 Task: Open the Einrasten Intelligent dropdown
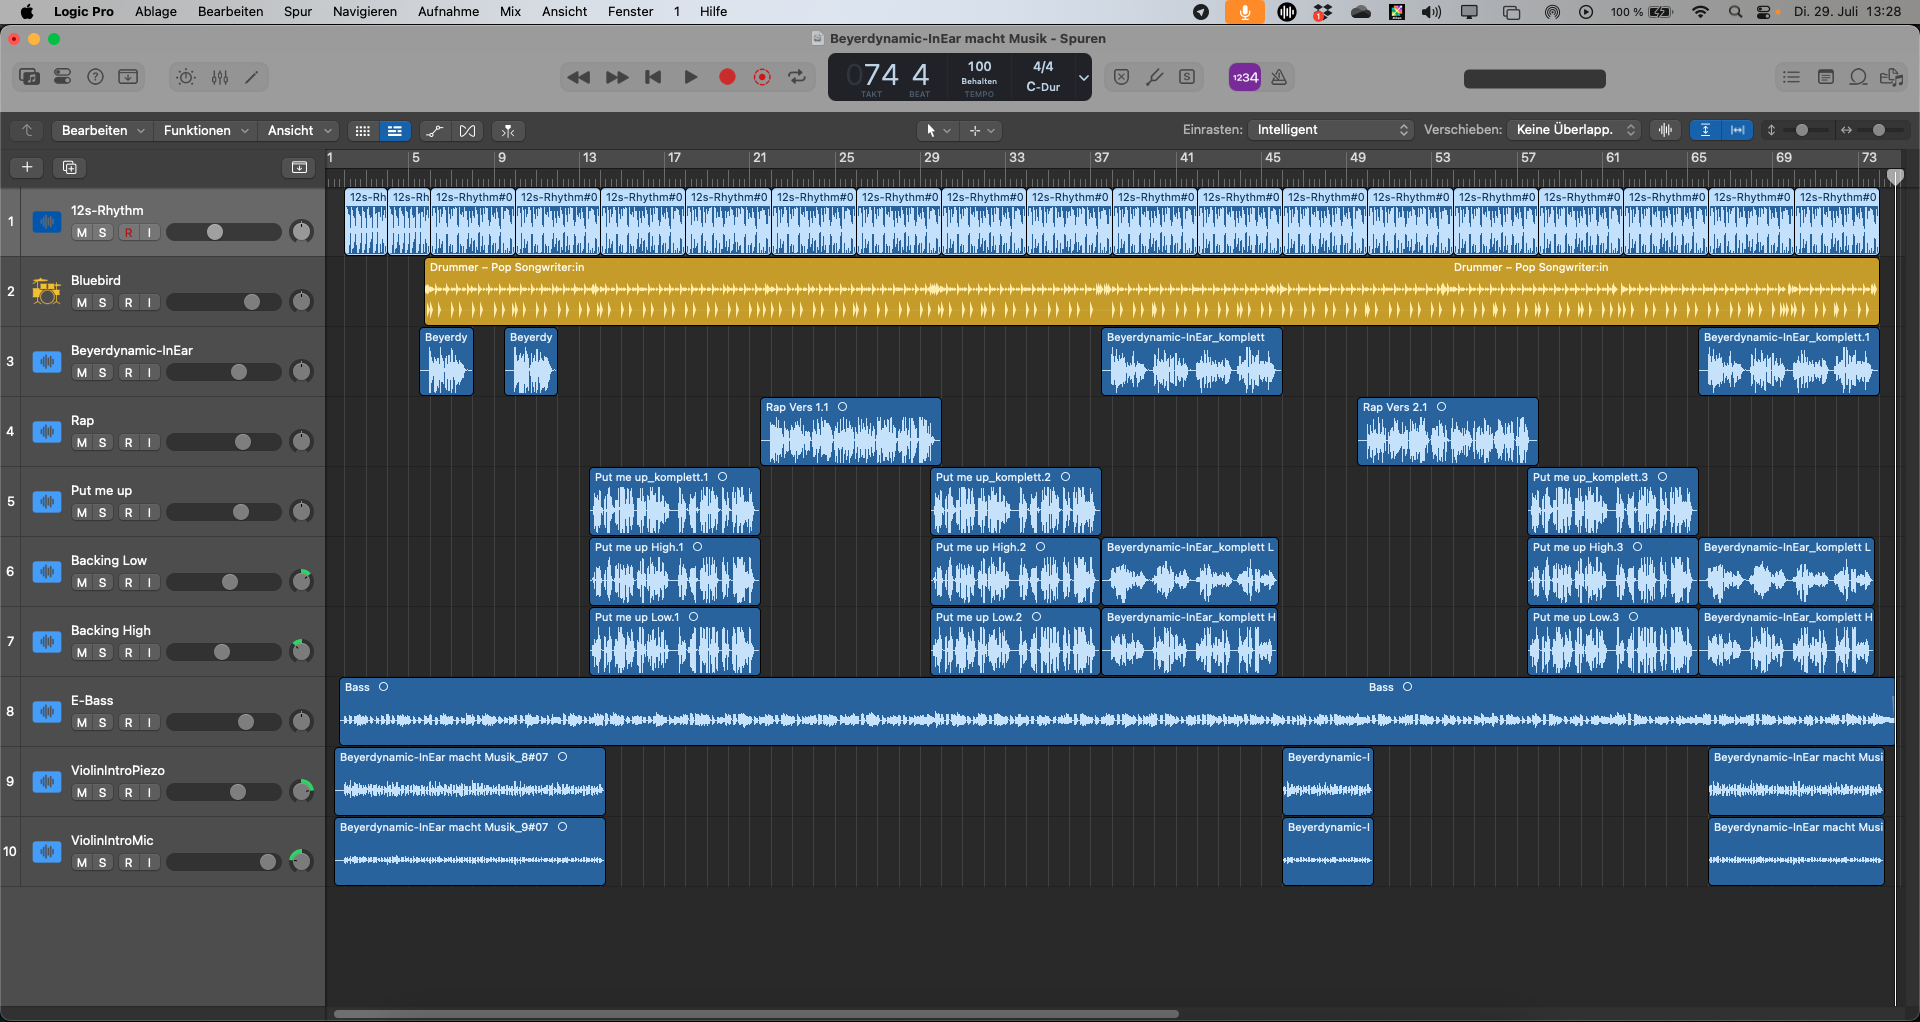[x=1331, y=130]
